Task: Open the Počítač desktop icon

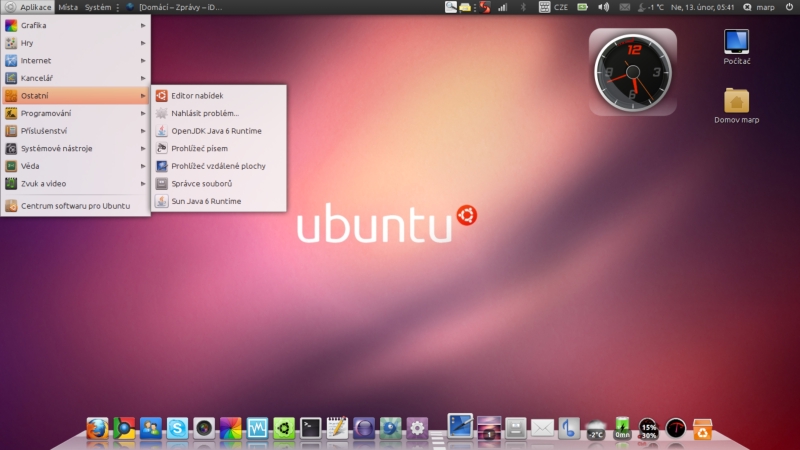Action: tap(736, 47)
